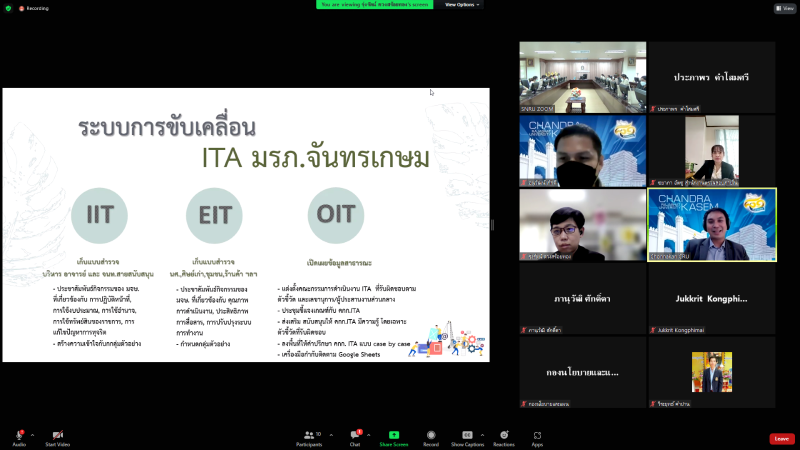Viewport: 800px width, 450px height.
Task: Open Reactions from the toolbar
Action: 503,435
